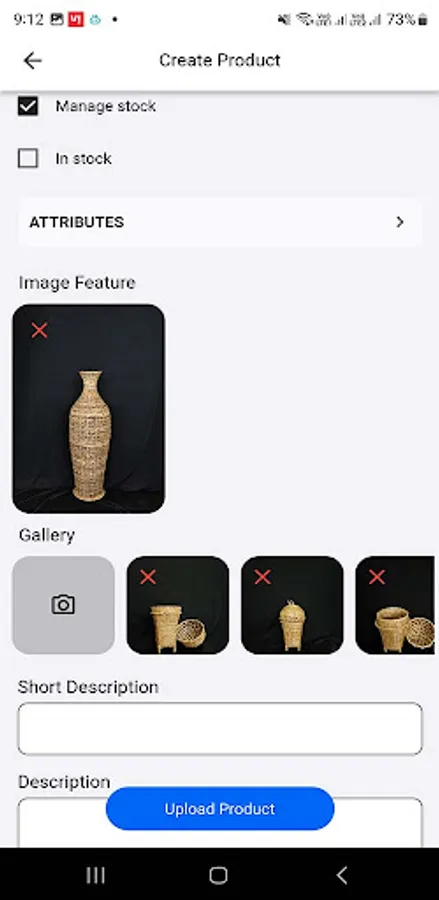This screenshot has height=900, width=439.
Task: Remove the featured vase image
Action: pos(39,330)
